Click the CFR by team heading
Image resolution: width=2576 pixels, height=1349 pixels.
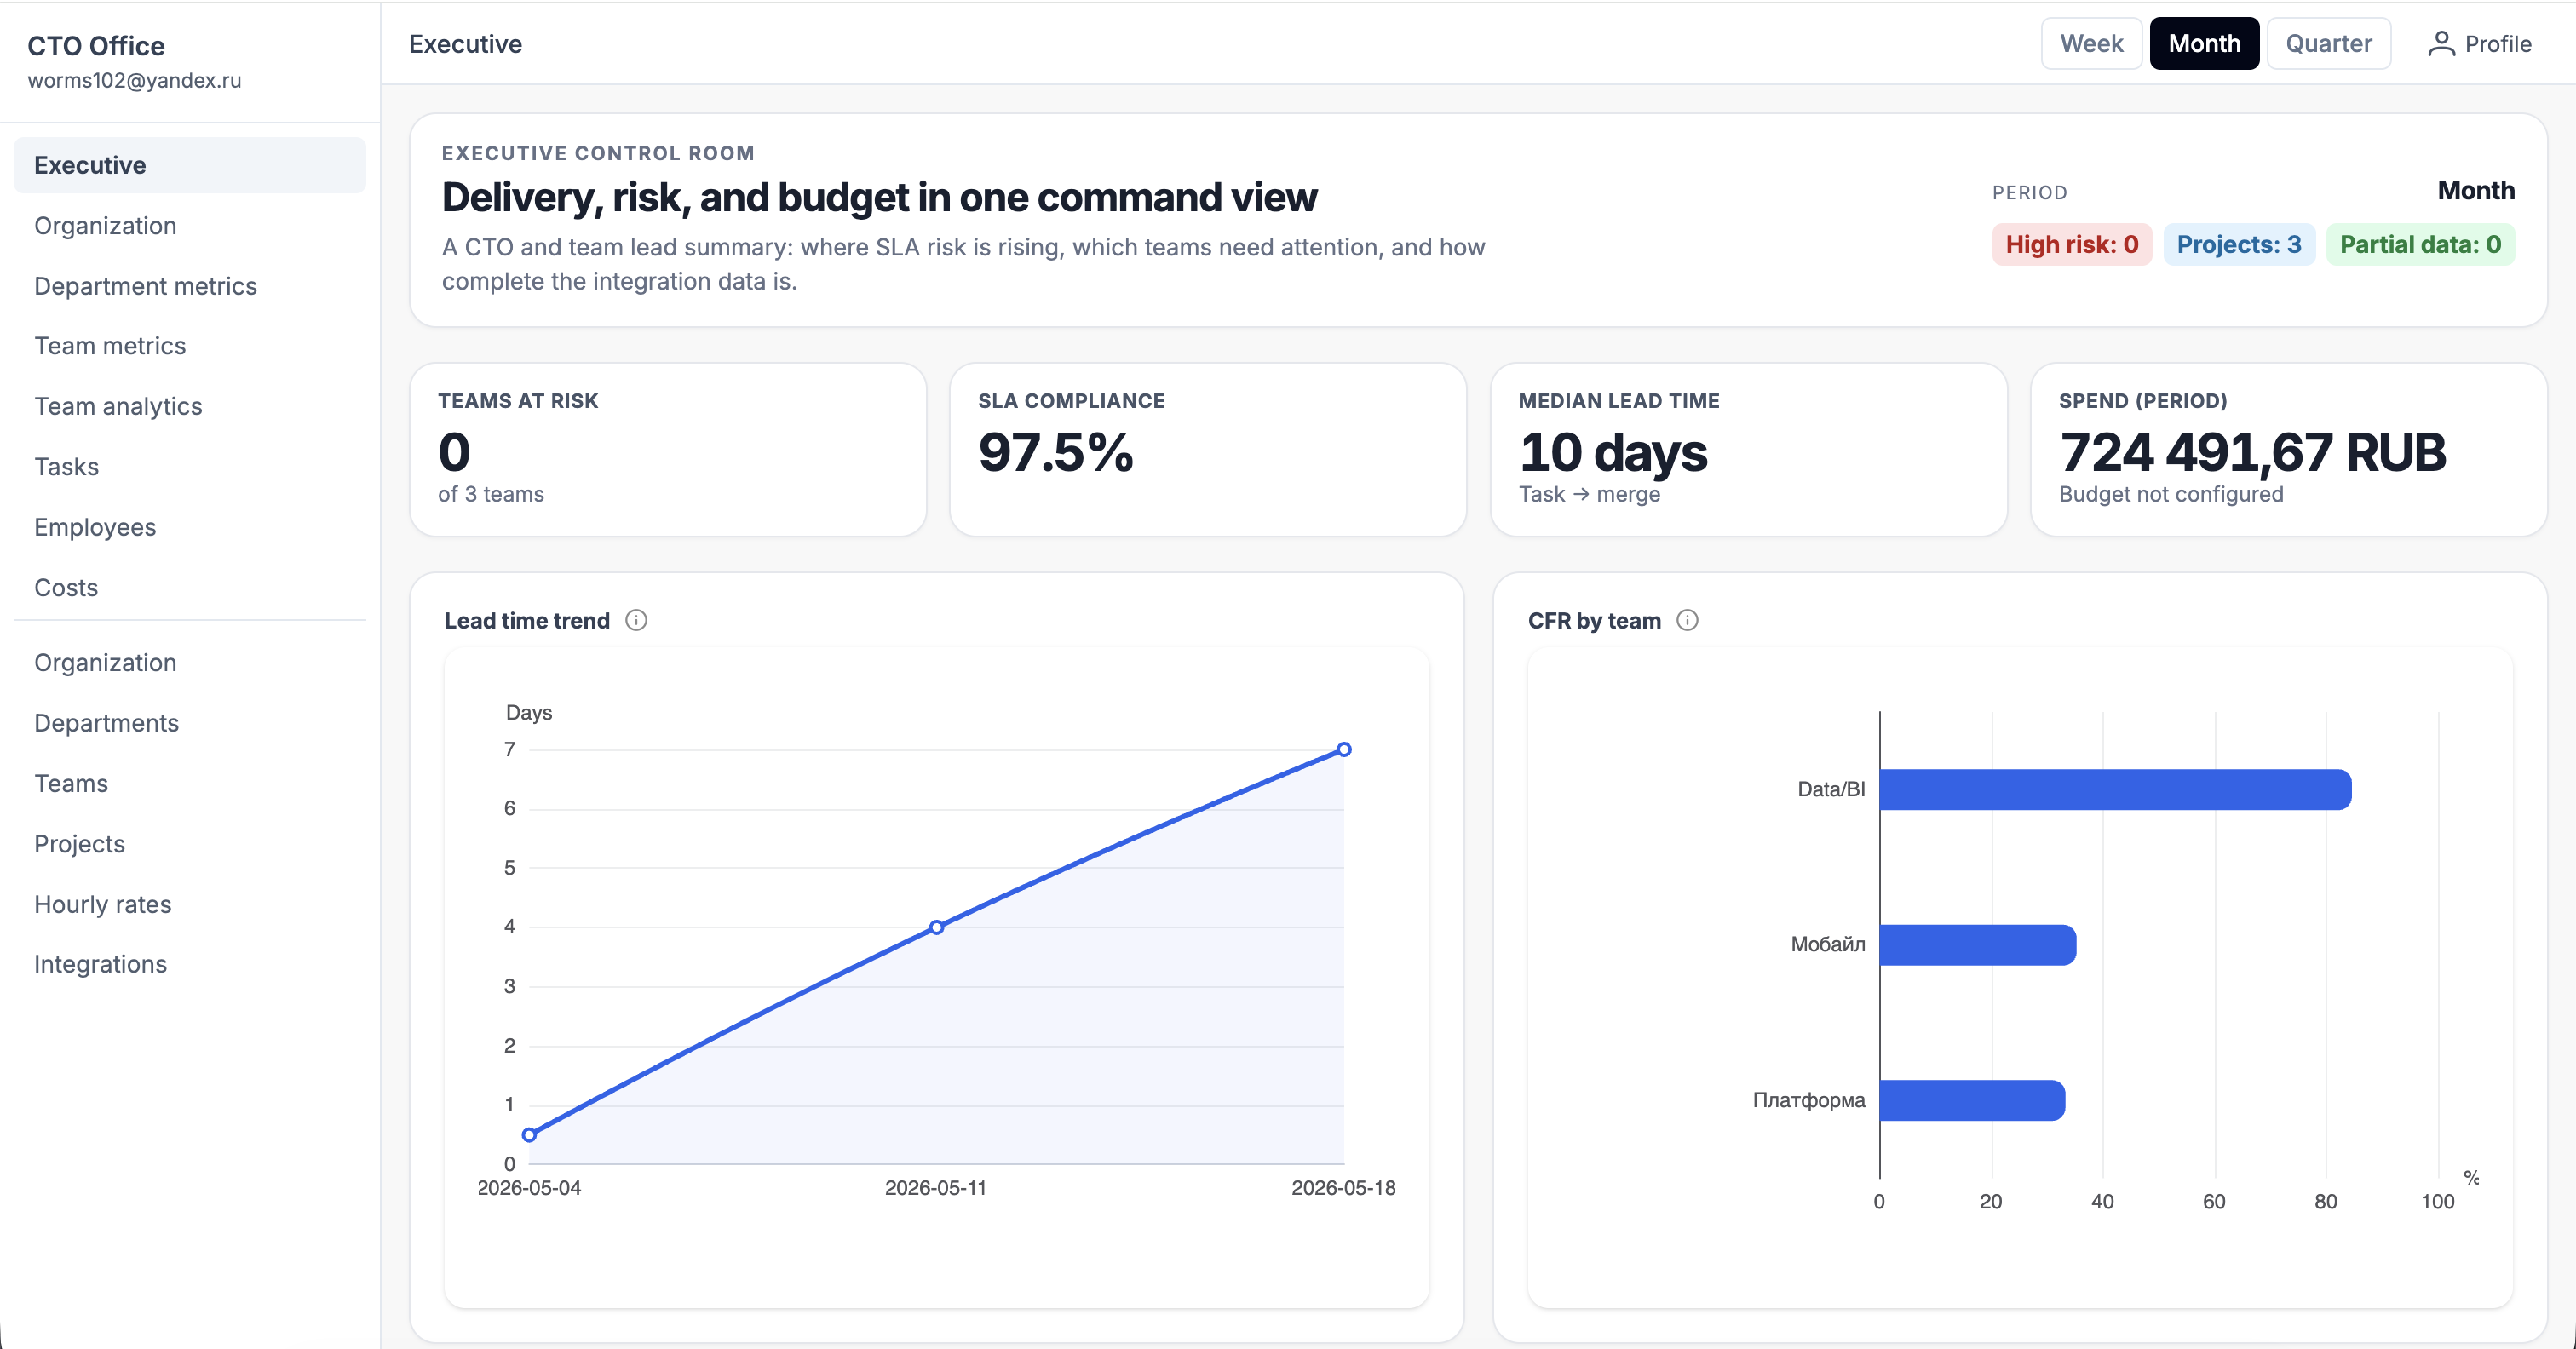tap(1594, 621)
